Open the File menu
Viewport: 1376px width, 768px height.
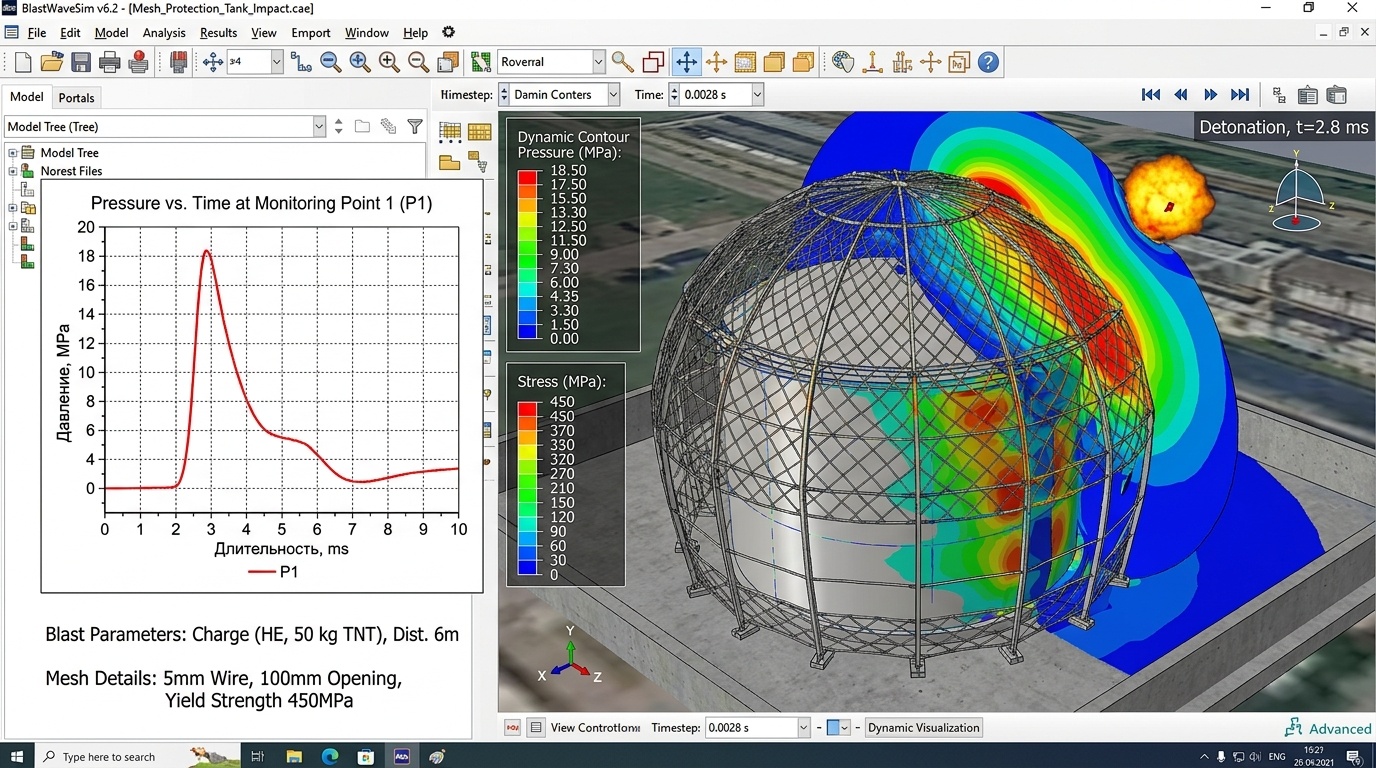(x=37, y=33)
